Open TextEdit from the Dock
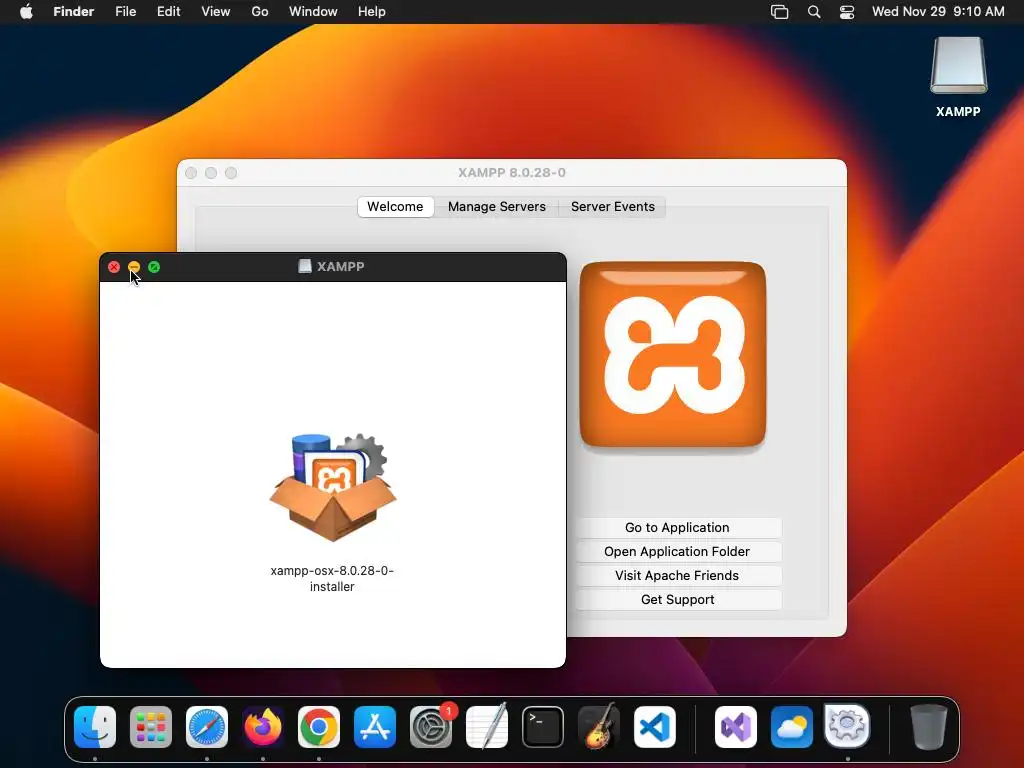1024x768 pixels. (487, 727)
